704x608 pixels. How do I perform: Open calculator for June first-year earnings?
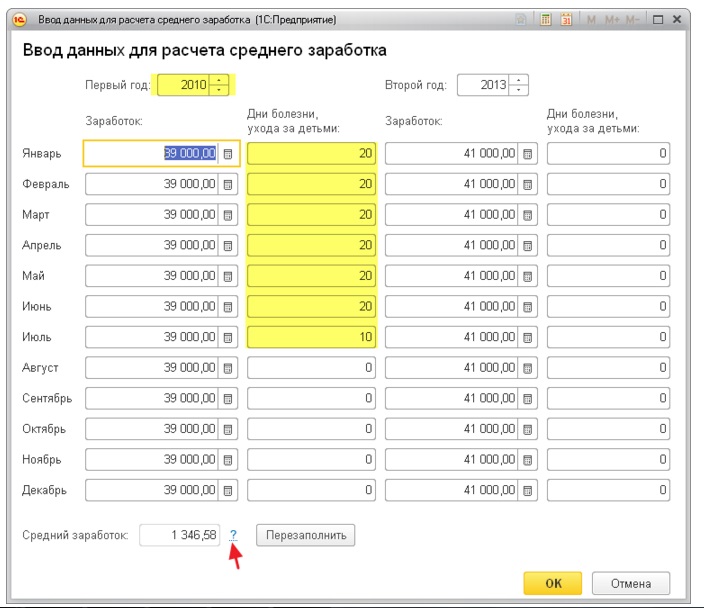228,306
